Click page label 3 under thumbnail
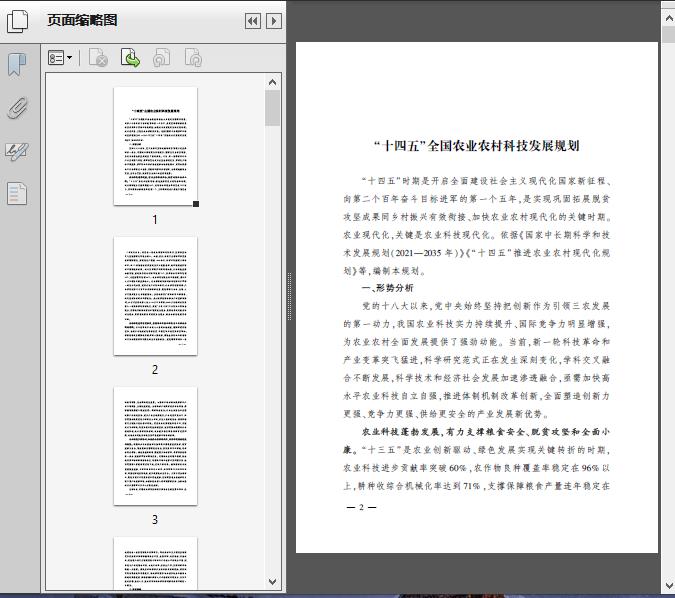The height and width of the screenshot is (598, 675). 155,520
